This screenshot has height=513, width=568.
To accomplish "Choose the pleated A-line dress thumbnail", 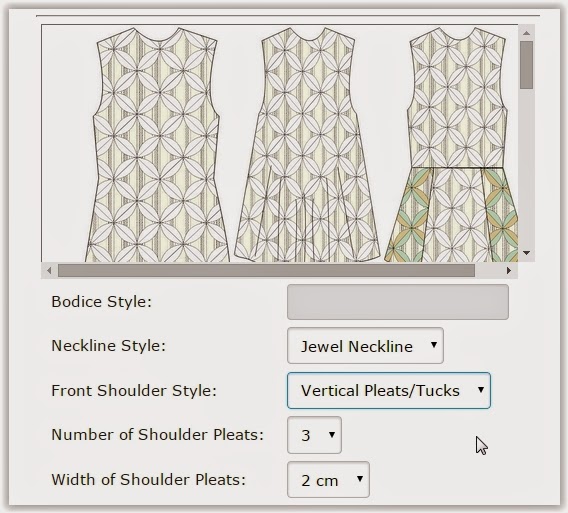I will coord(307,145).
